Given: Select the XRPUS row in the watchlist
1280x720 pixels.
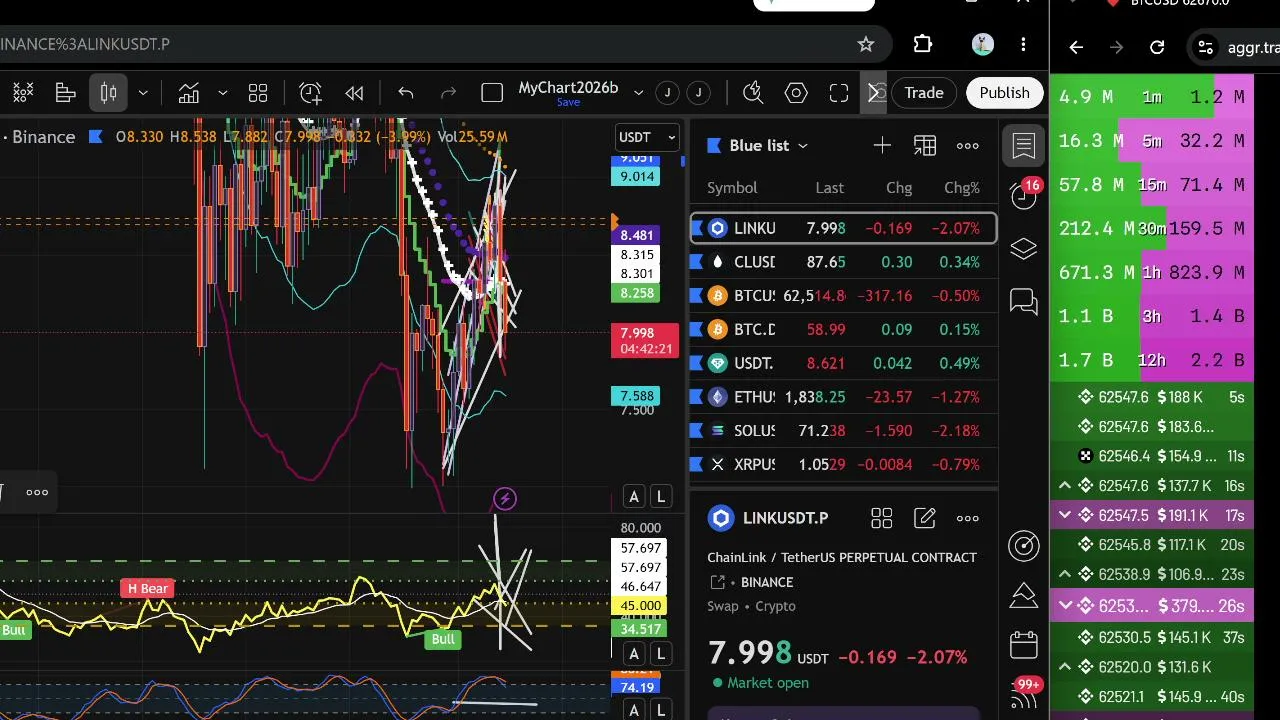Looking at the screenshot, I should click(844, 464).
